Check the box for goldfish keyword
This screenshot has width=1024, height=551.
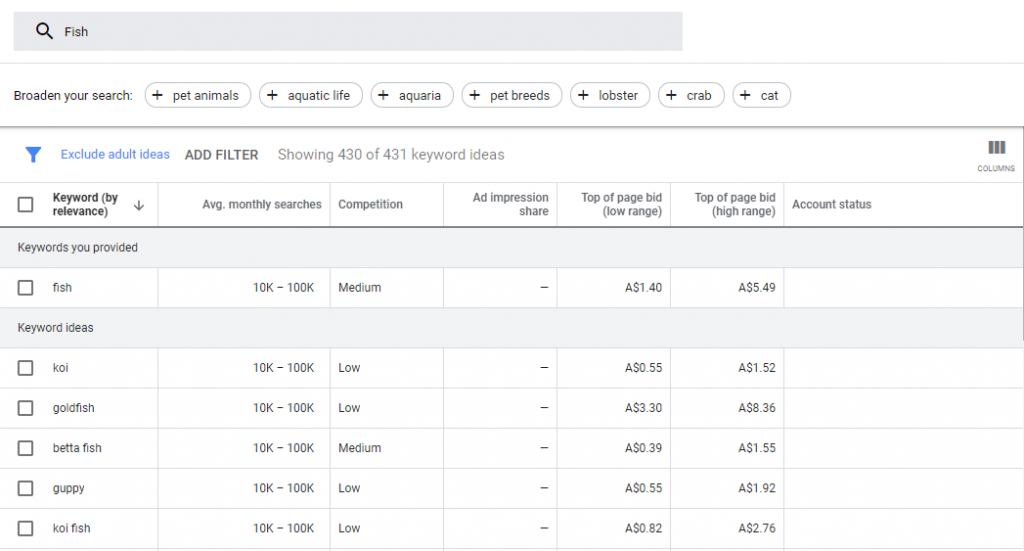26,408
